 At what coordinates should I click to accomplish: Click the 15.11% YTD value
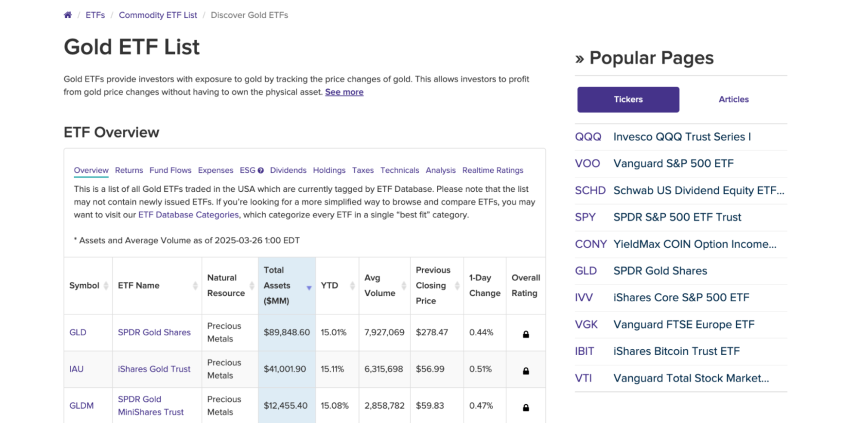[x=332, y=369]
